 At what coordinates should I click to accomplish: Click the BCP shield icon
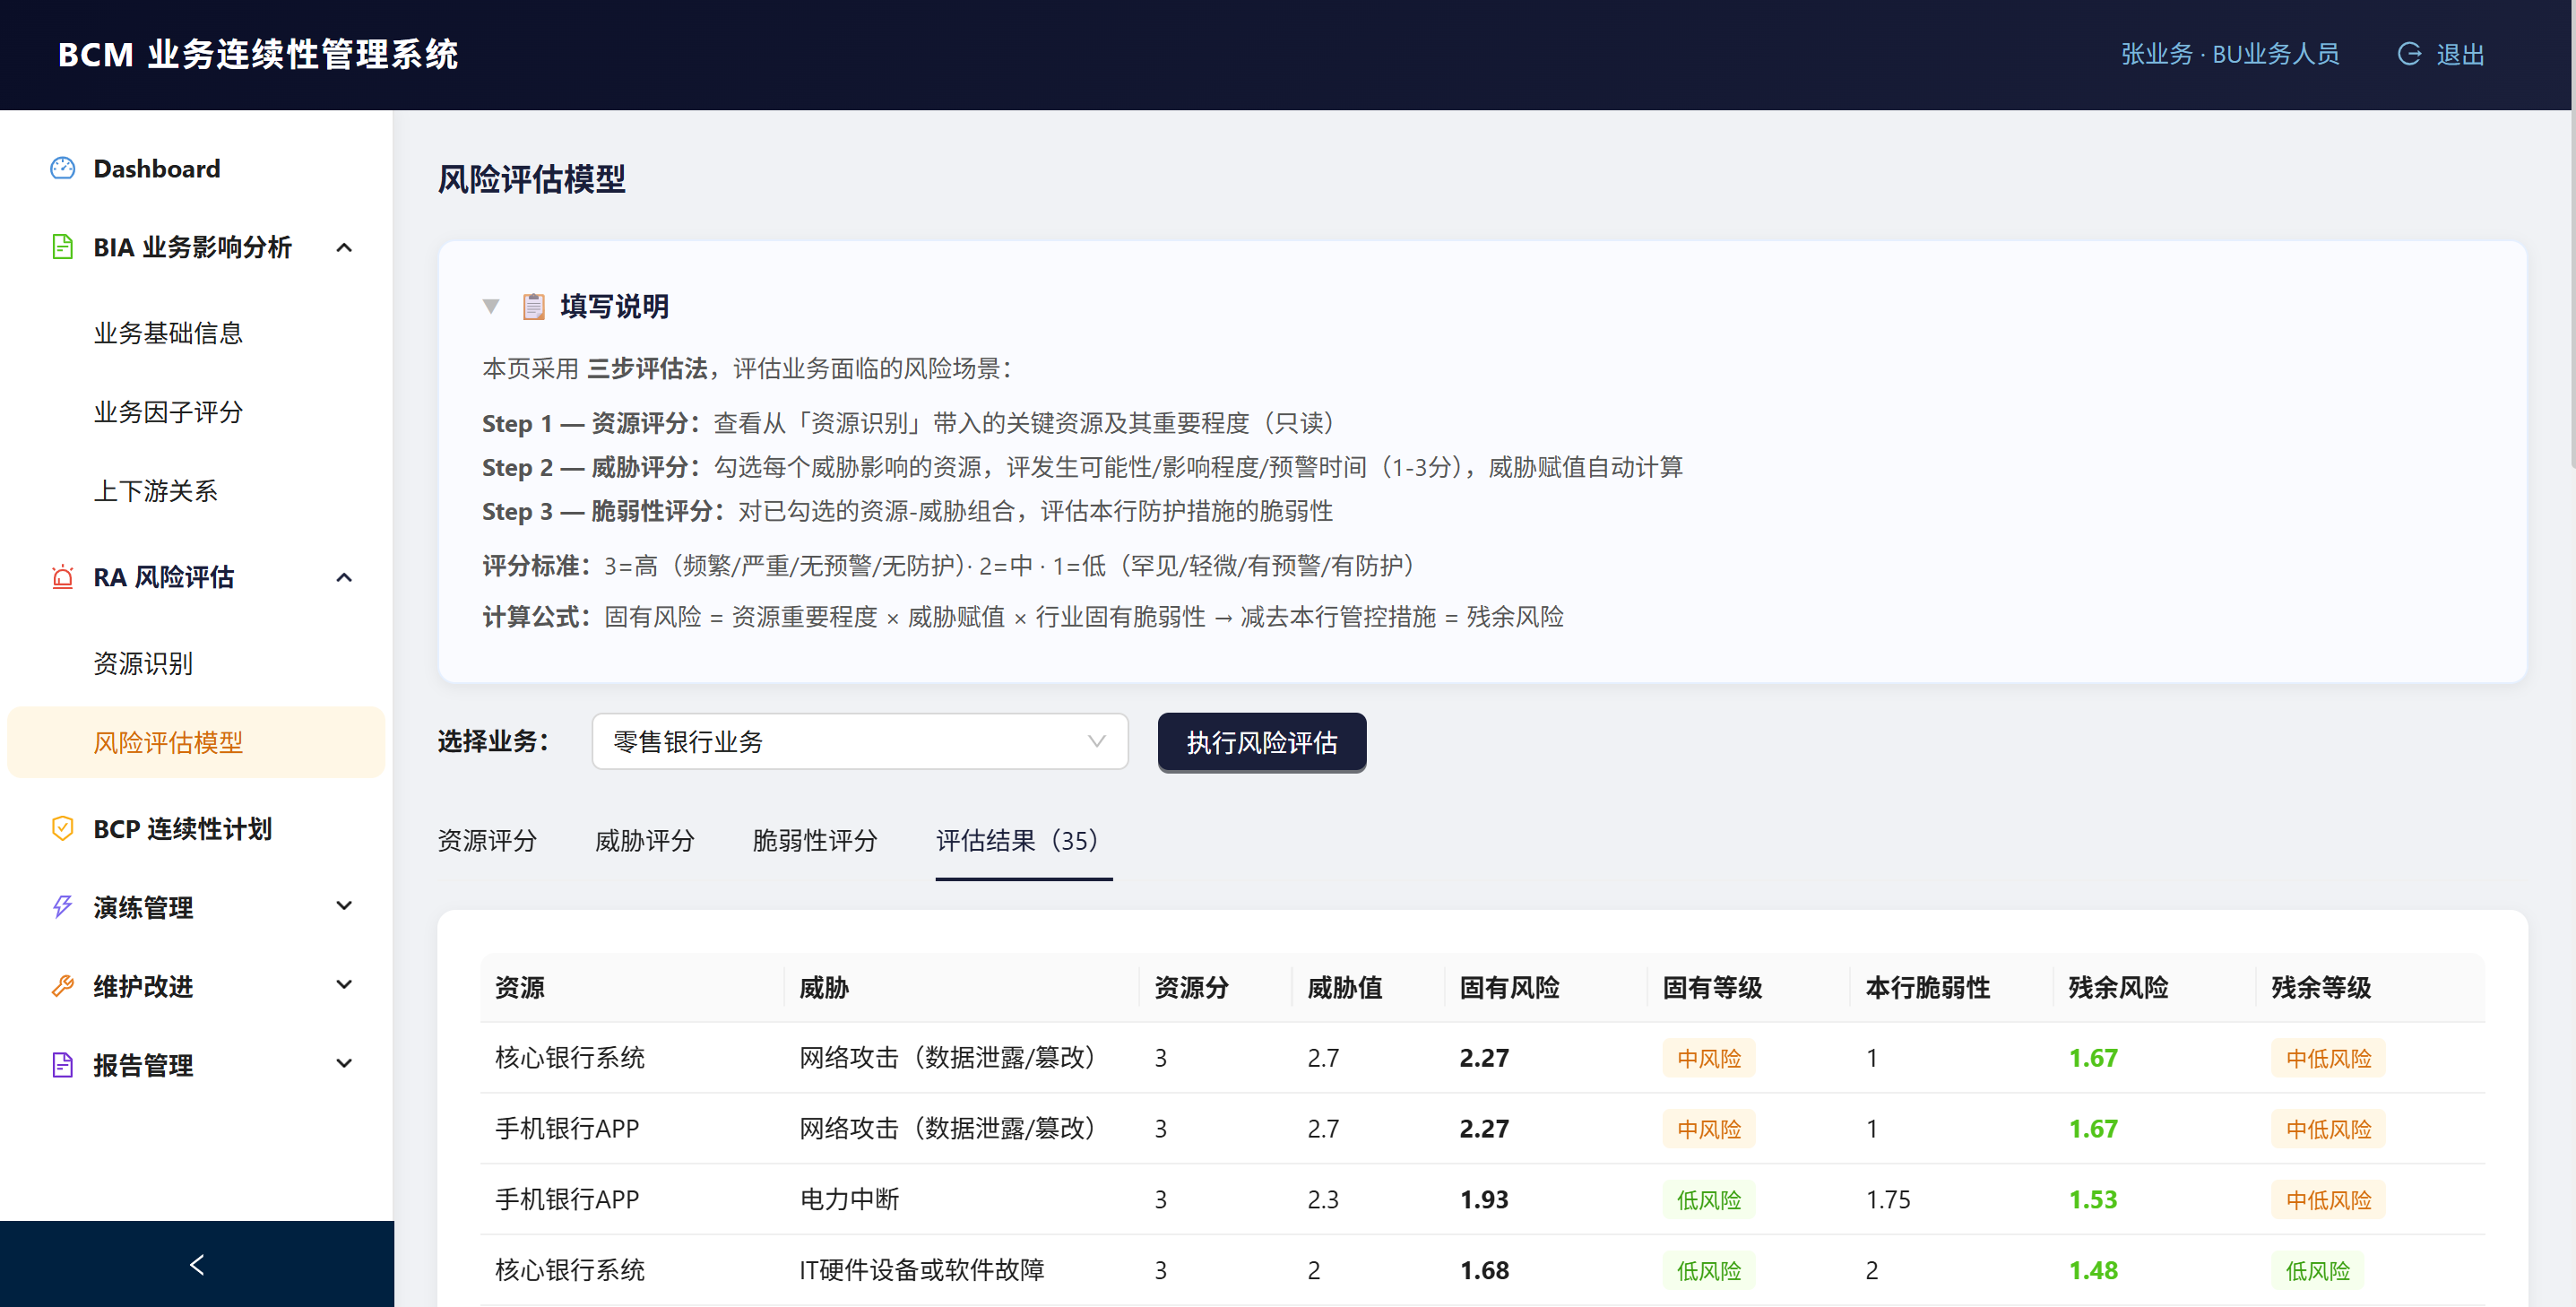tap(62, 828)
